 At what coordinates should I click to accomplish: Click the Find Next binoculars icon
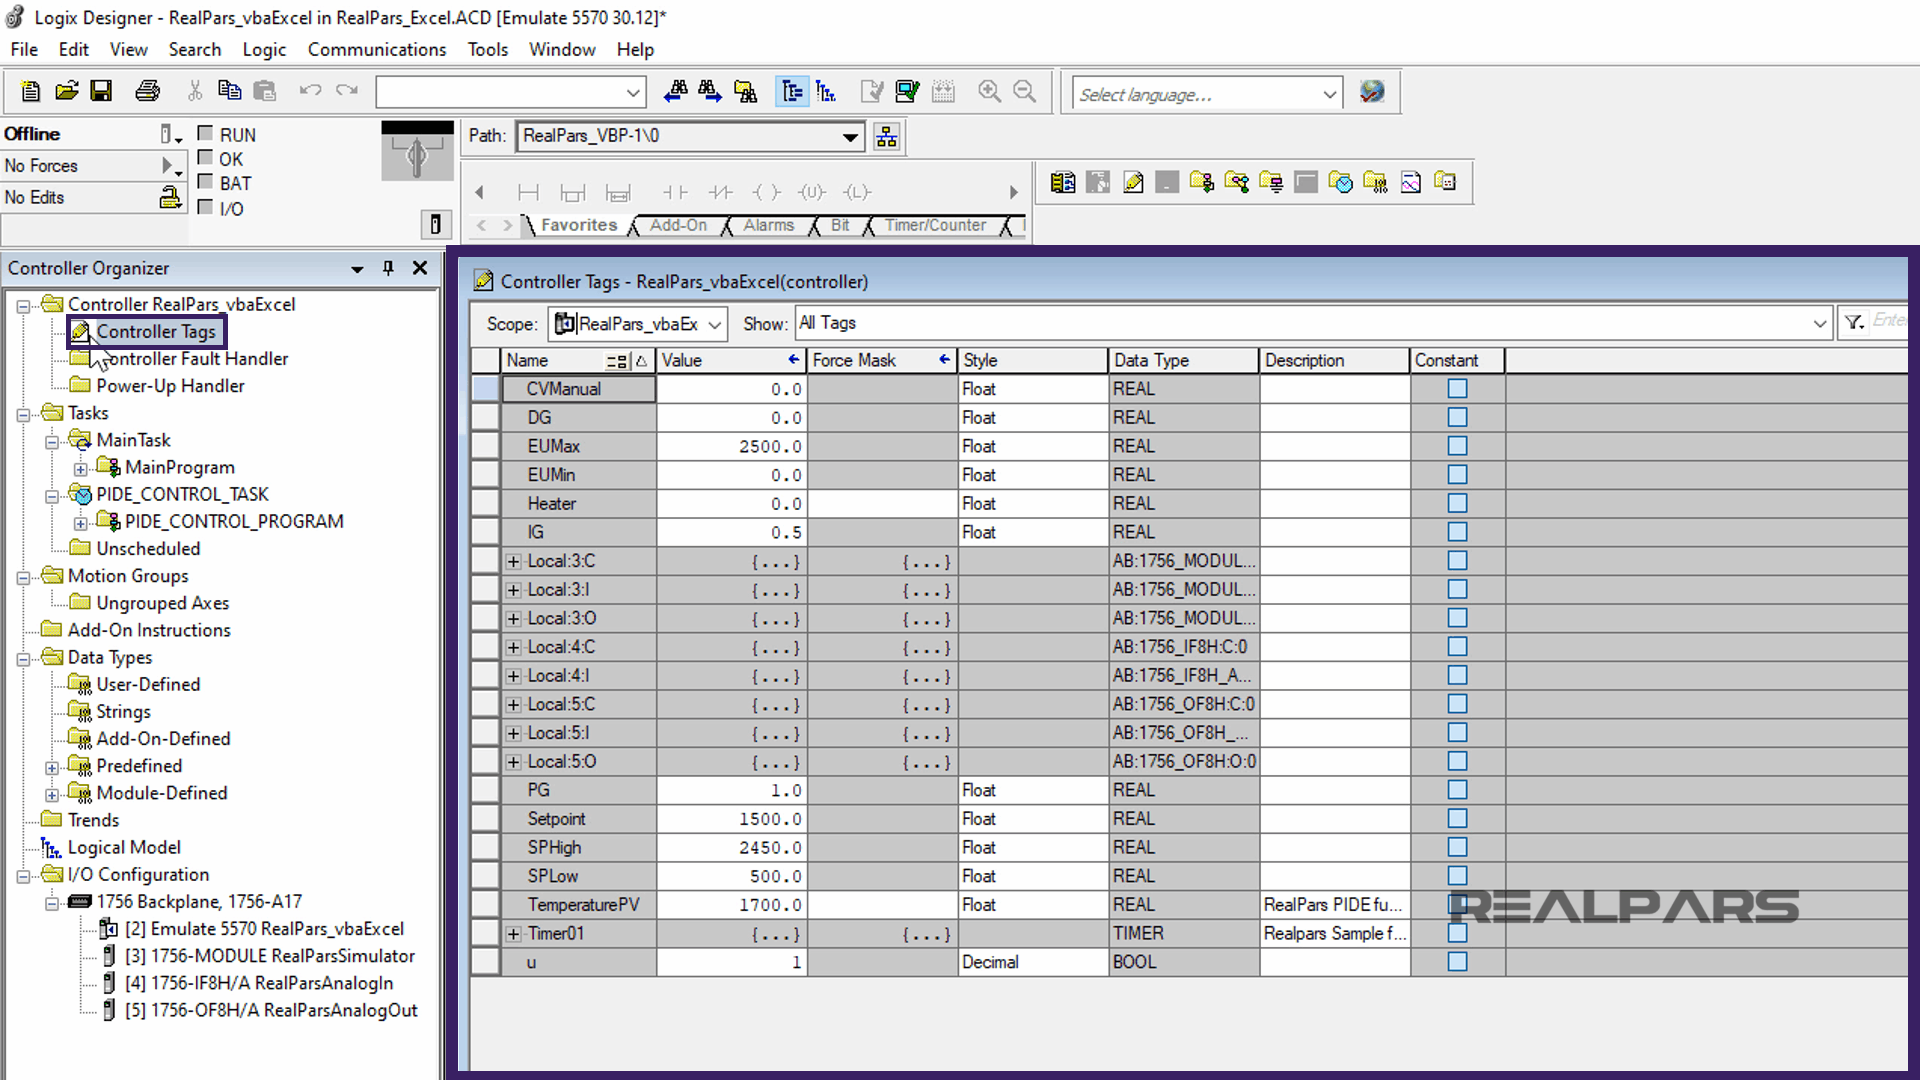(x=710, y=92)
